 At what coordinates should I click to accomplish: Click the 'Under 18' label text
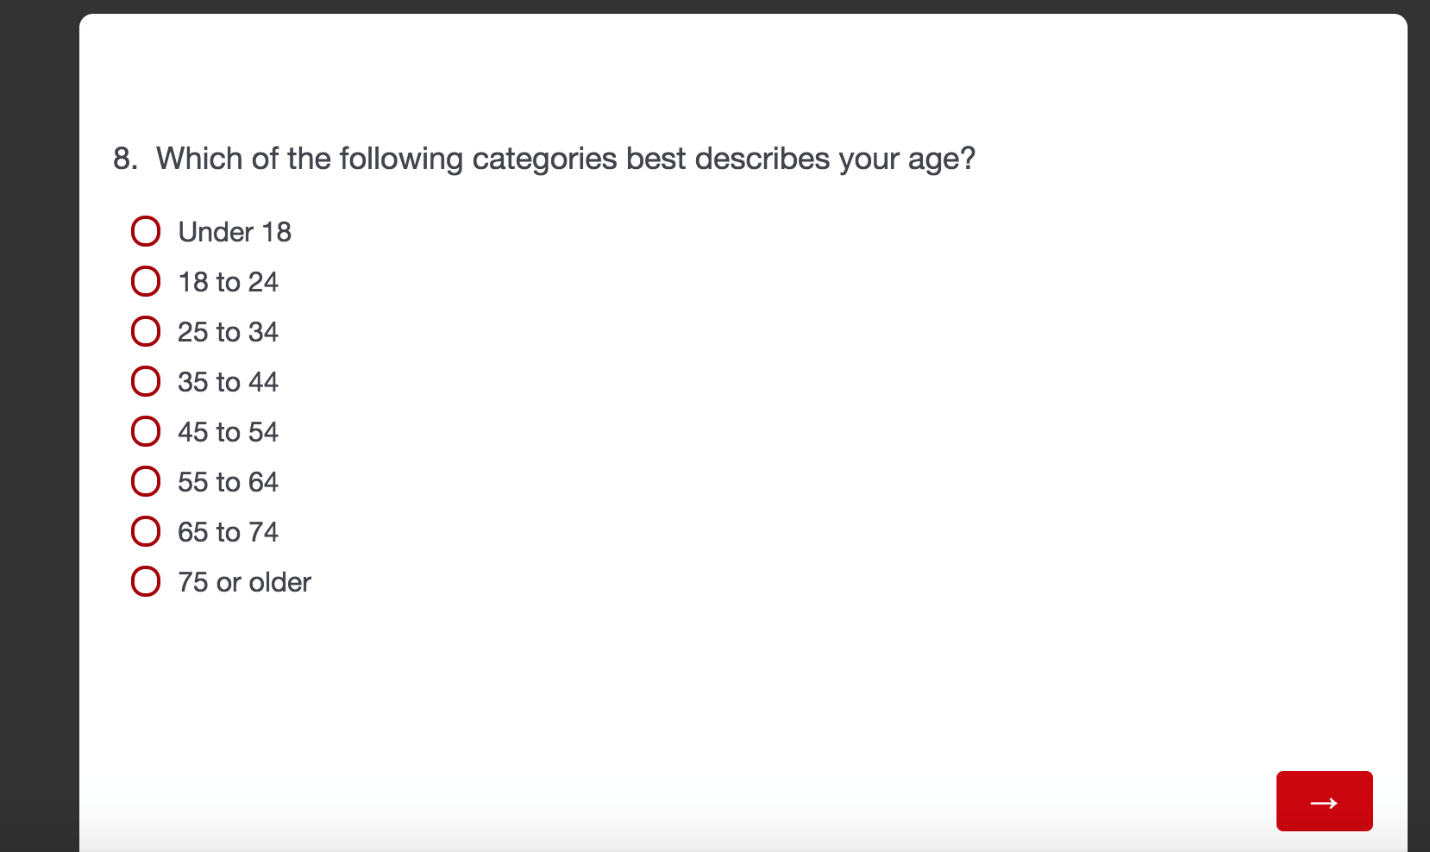click(x=235, y=232)
